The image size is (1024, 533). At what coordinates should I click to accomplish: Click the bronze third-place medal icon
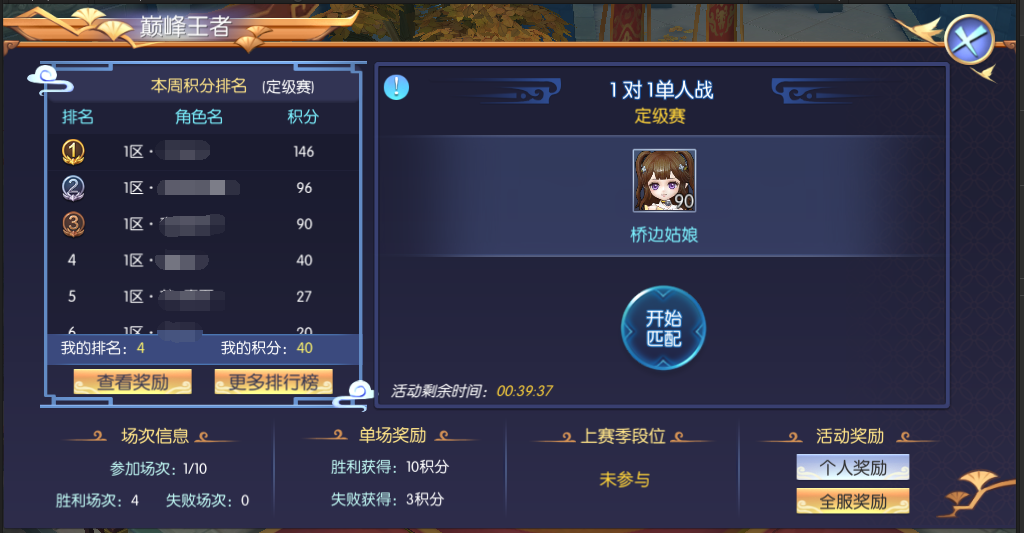click(x=73, y=224)
